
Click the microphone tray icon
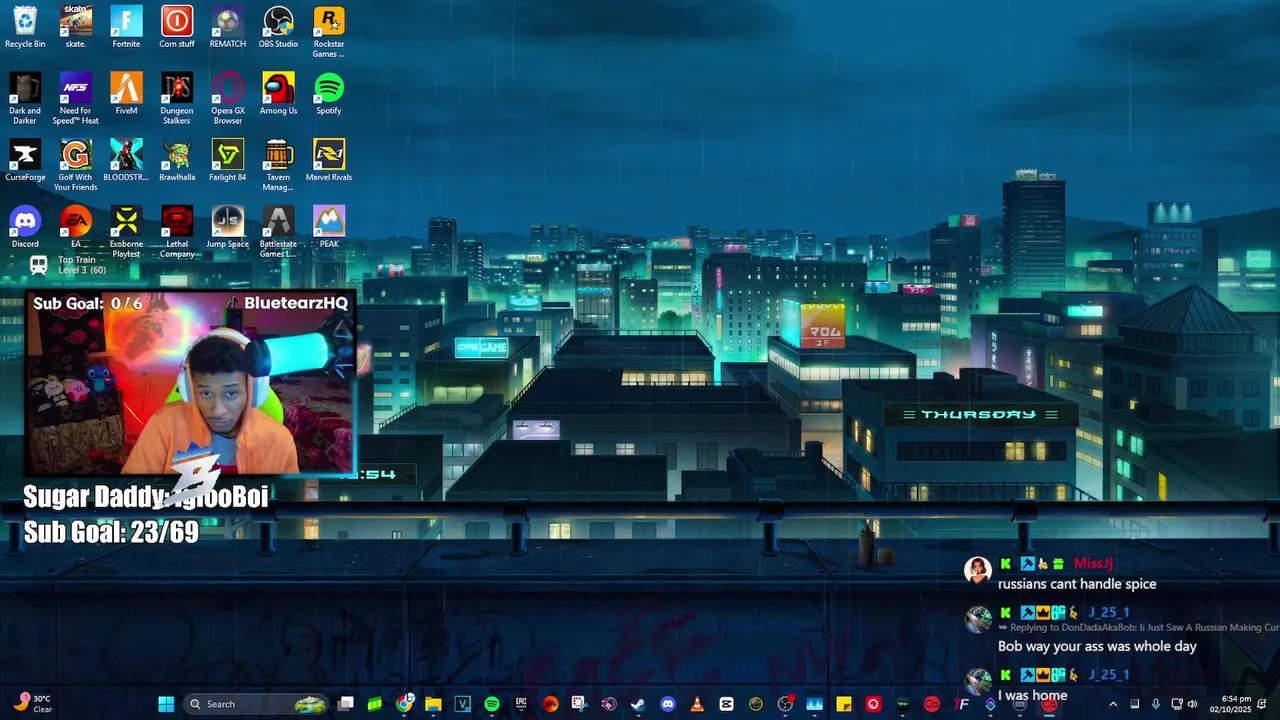[x=1155, y=704]
